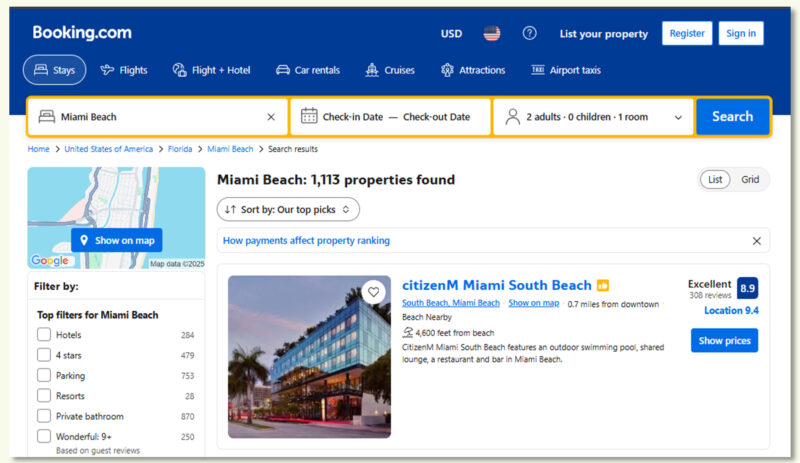Click the Show on map link under citizenM
Screen dimensions: 800x463
click(534, 303)
